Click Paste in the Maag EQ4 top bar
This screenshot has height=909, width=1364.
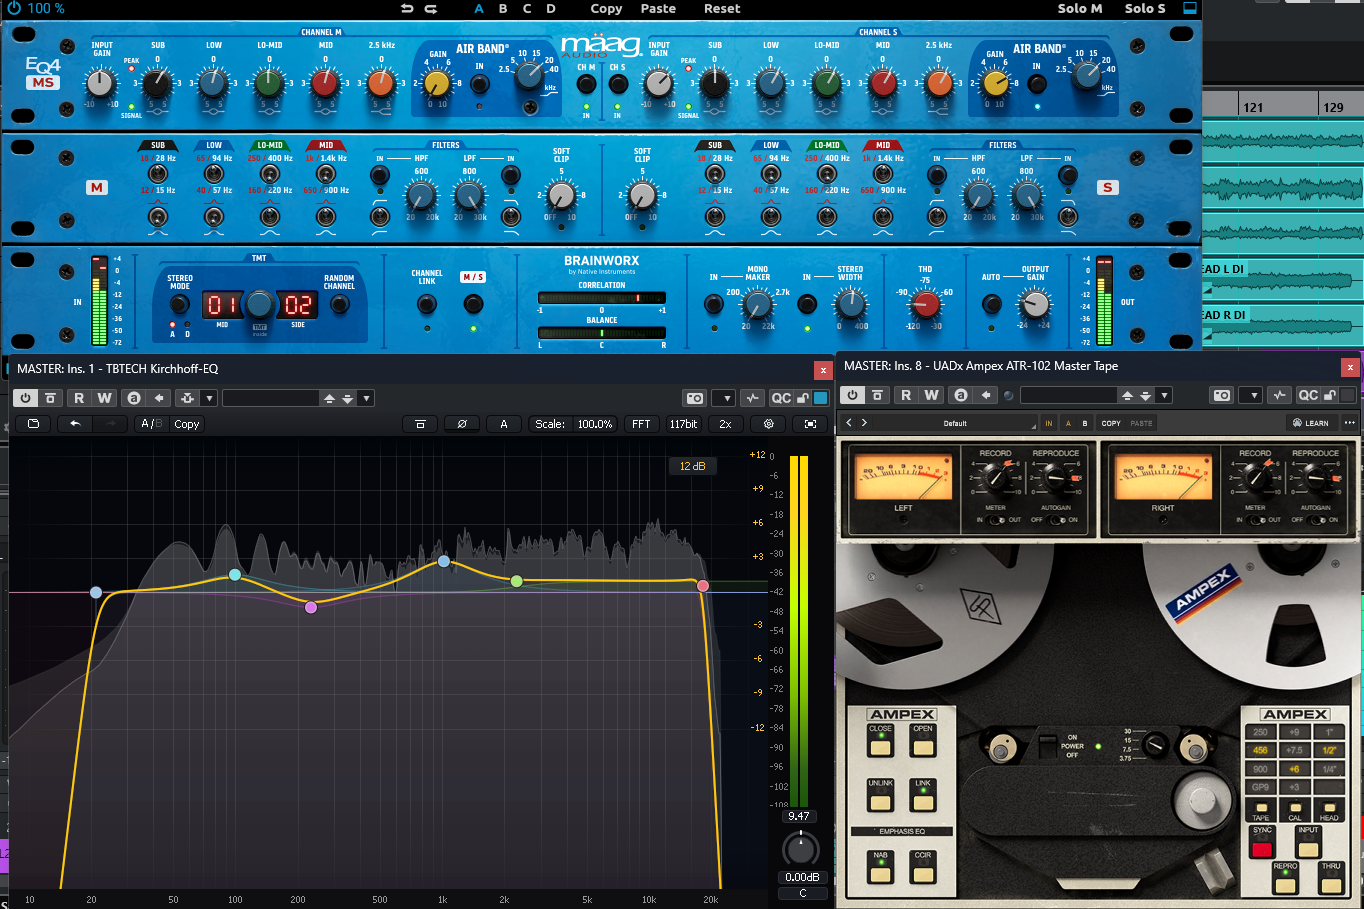tap(658, 9)
